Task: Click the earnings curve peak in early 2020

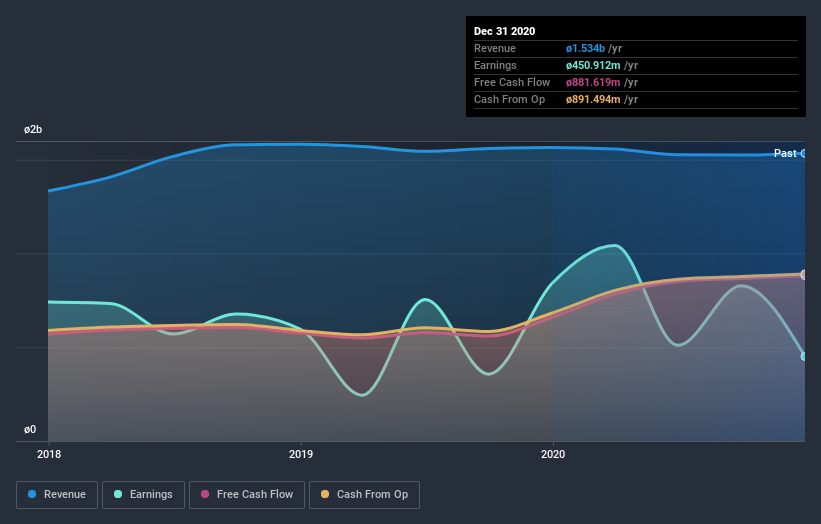Action: coord(614,245)
